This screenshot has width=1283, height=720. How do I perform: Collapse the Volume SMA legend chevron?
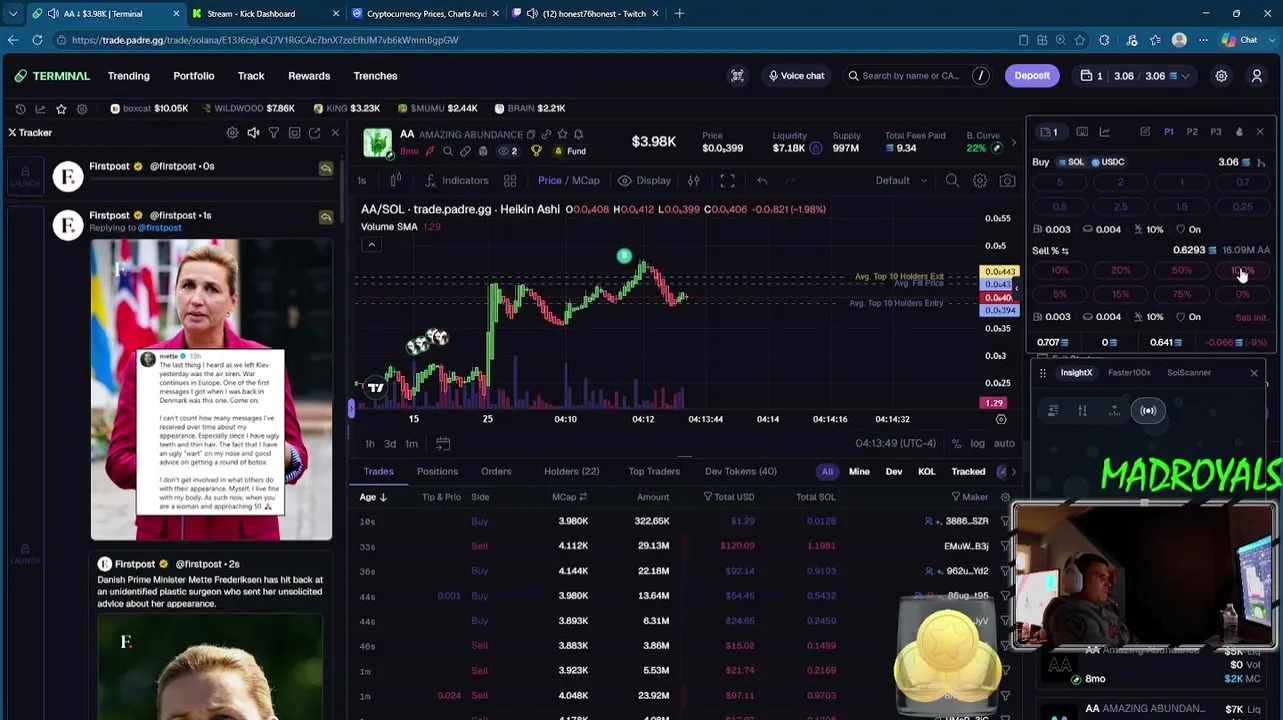[x=371, y=245]
